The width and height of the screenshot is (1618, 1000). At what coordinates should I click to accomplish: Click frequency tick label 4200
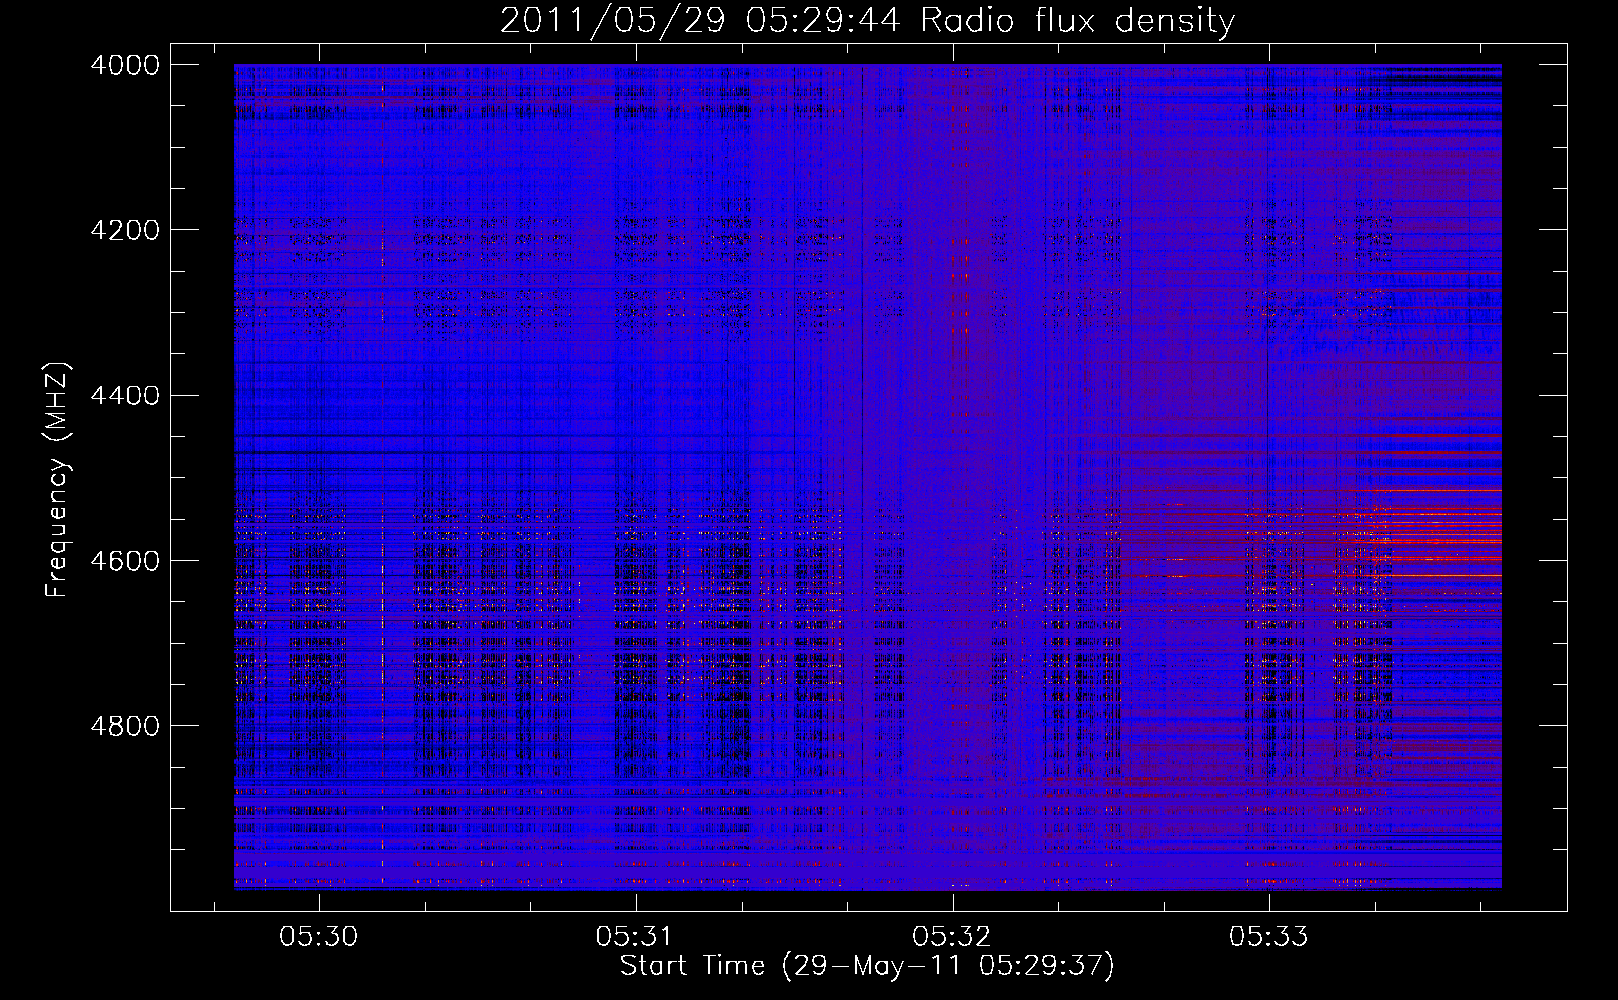tap(125, 230)
